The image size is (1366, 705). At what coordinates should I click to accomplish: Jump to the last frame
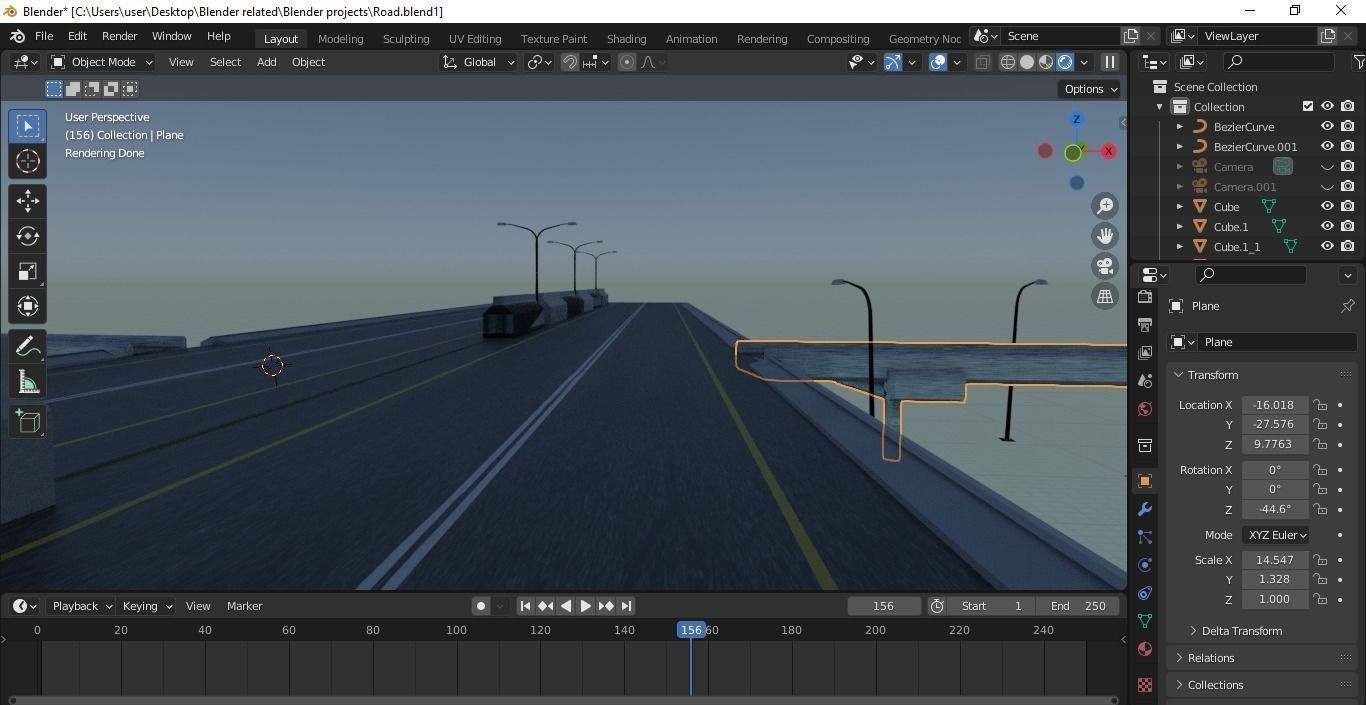(x=626, y=606)
